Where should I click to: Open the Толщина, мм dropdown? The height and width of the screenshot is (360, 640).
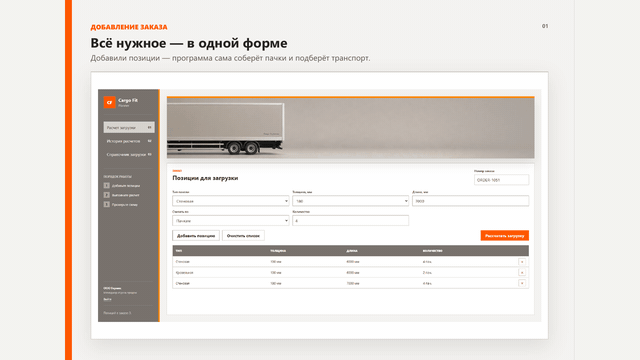point(350,201)
